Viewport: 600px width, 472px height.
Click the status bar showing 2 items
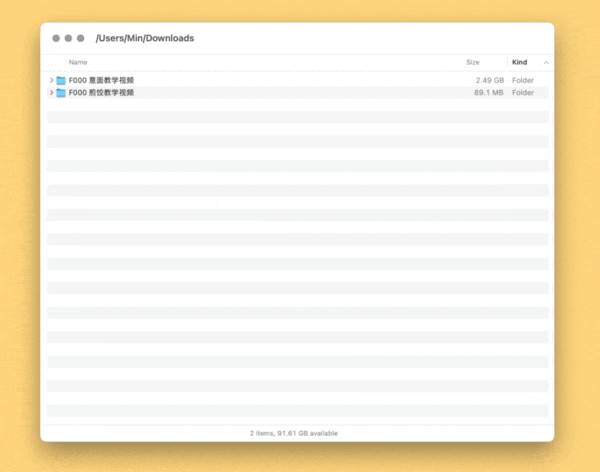[294, 433]
